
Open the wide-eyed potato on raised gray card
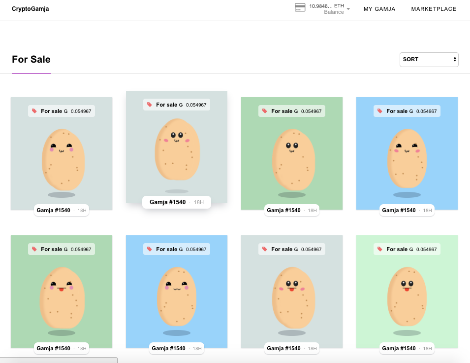pyautogui.click(x=177, y=149)
